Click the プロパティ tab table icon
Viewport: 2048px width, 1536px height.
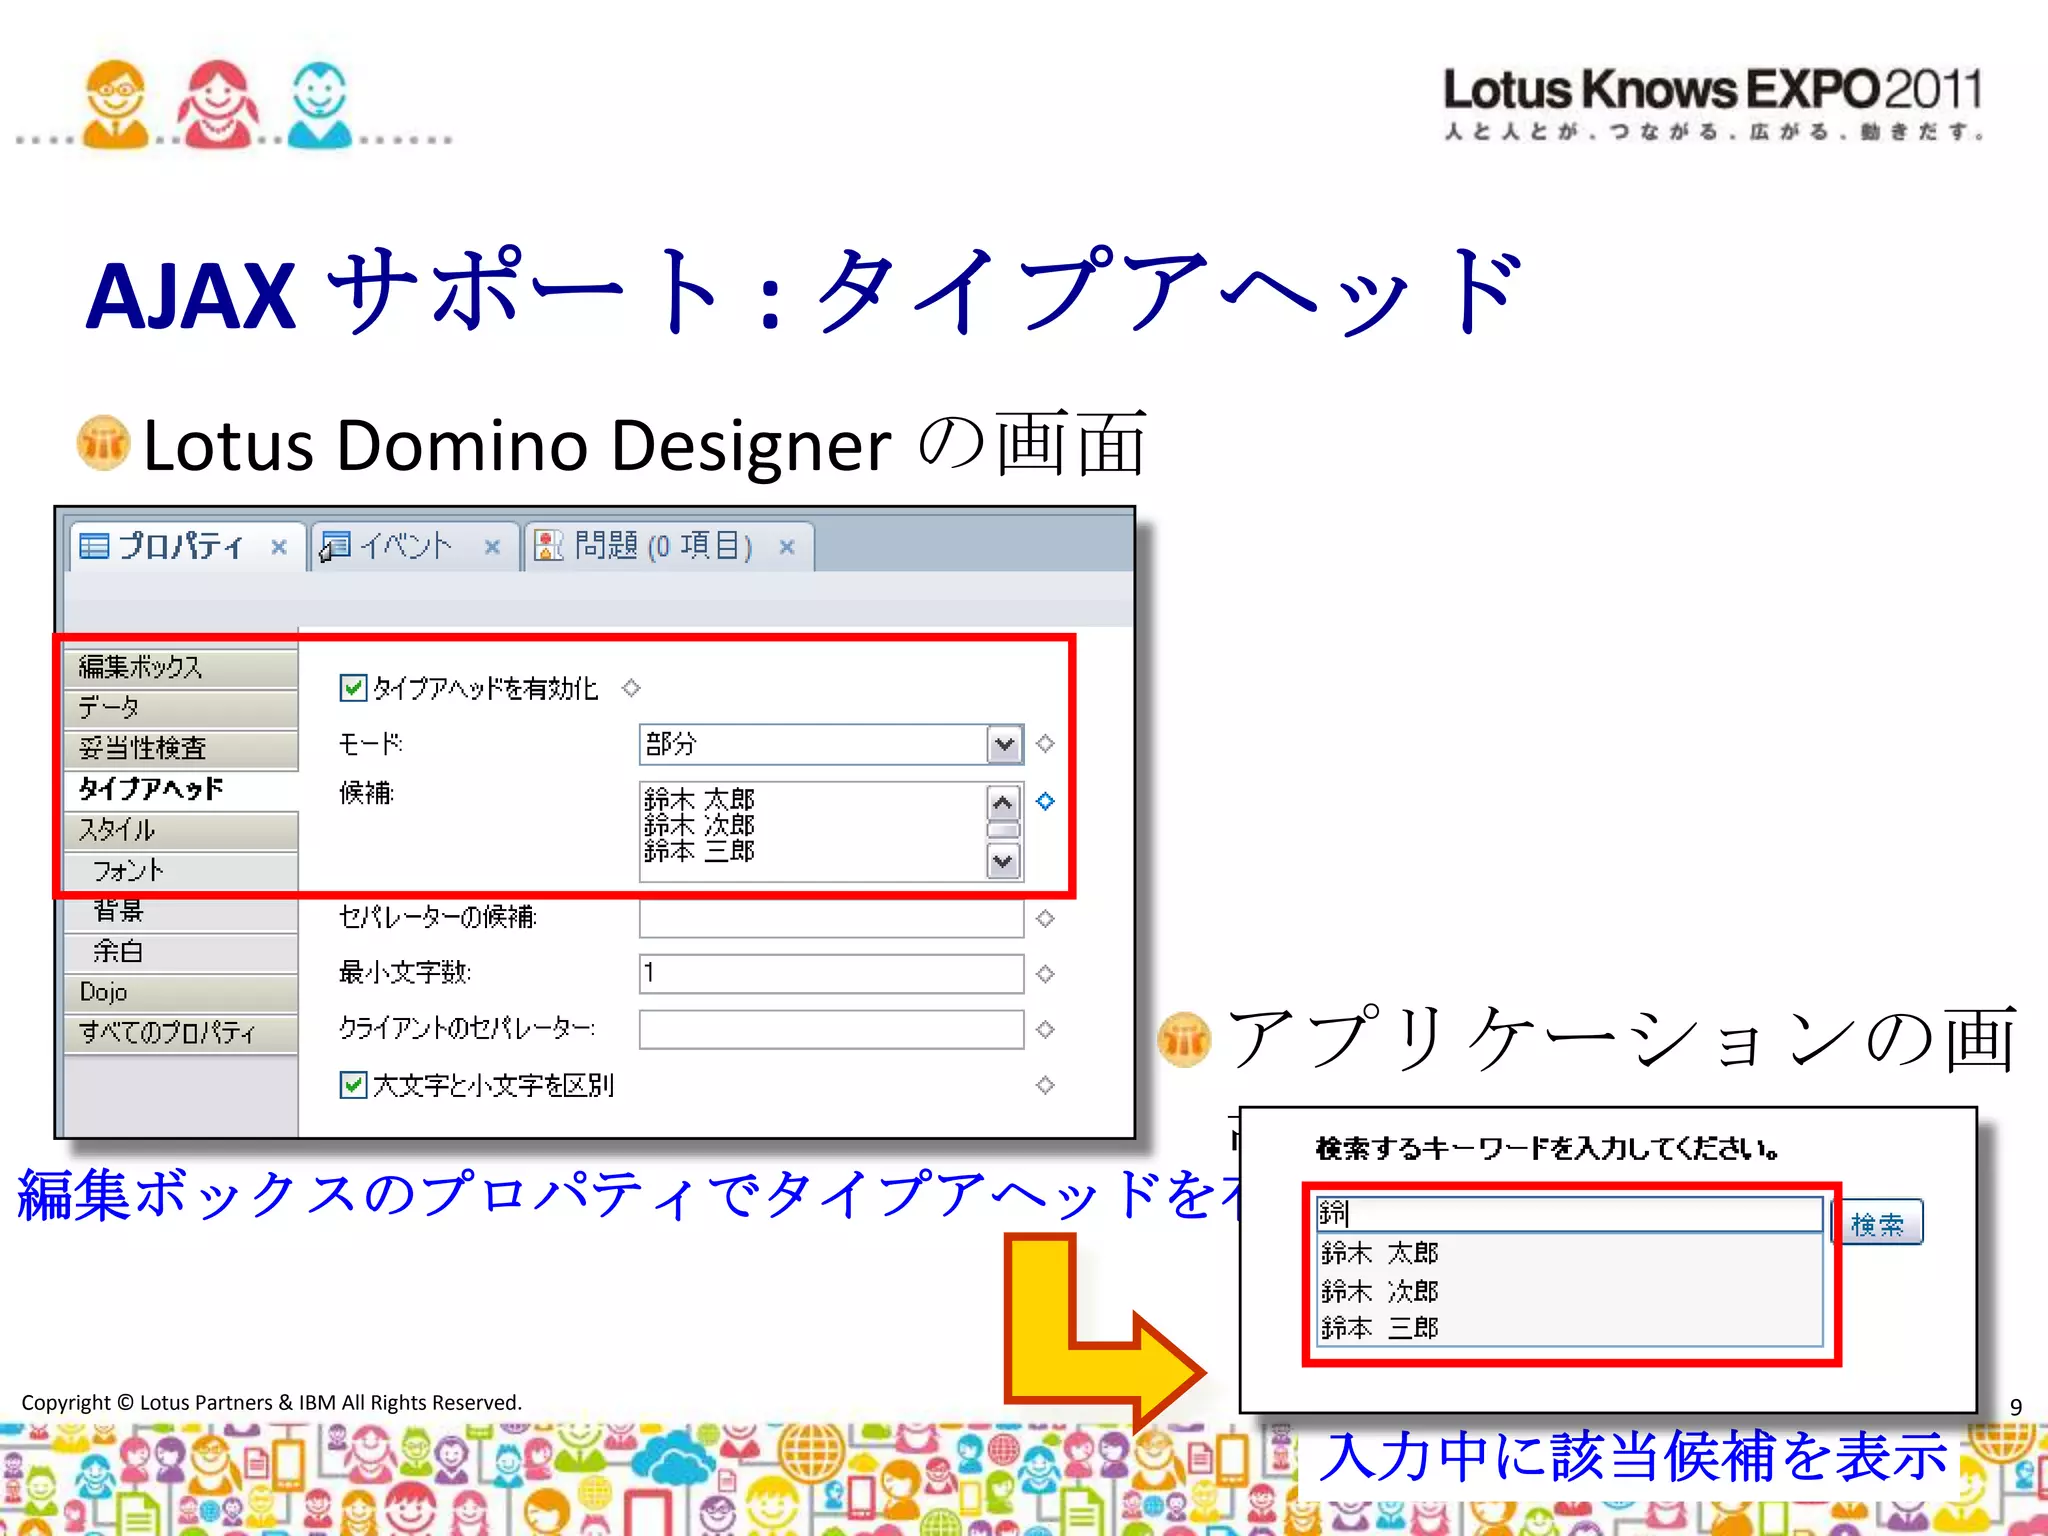tap(94, 546)
